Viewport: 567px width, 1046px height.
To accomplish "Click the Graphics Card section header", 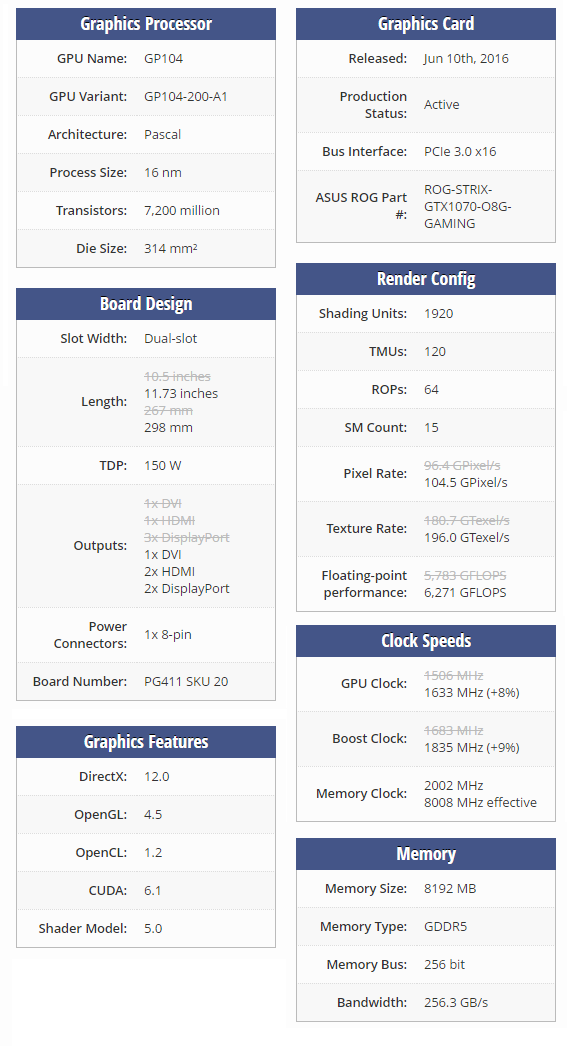I will point(426,24).
